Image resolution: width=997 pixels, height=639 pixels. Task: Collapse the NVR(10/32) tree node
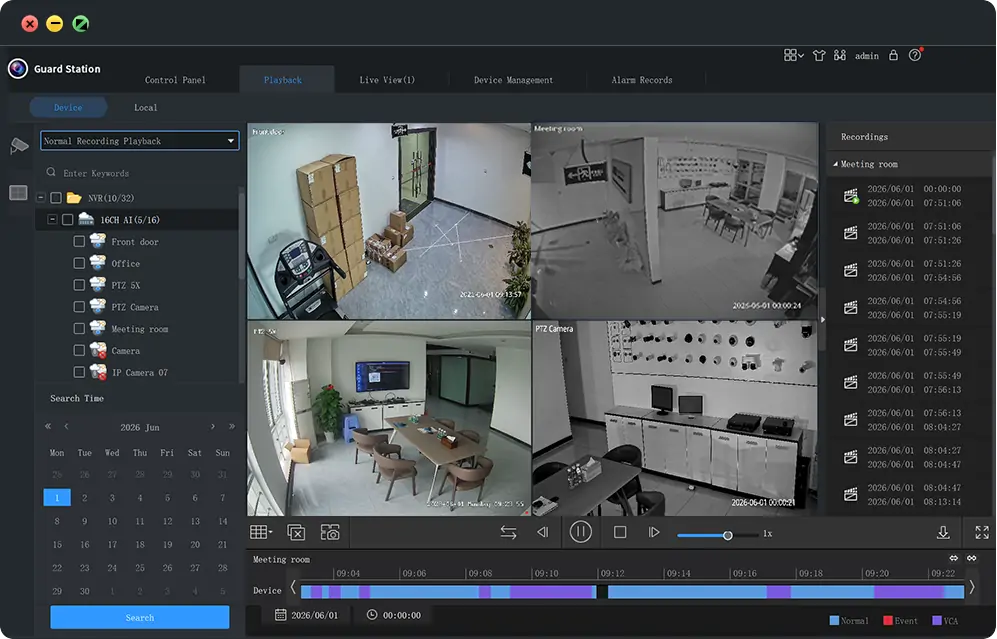point(41,198)
